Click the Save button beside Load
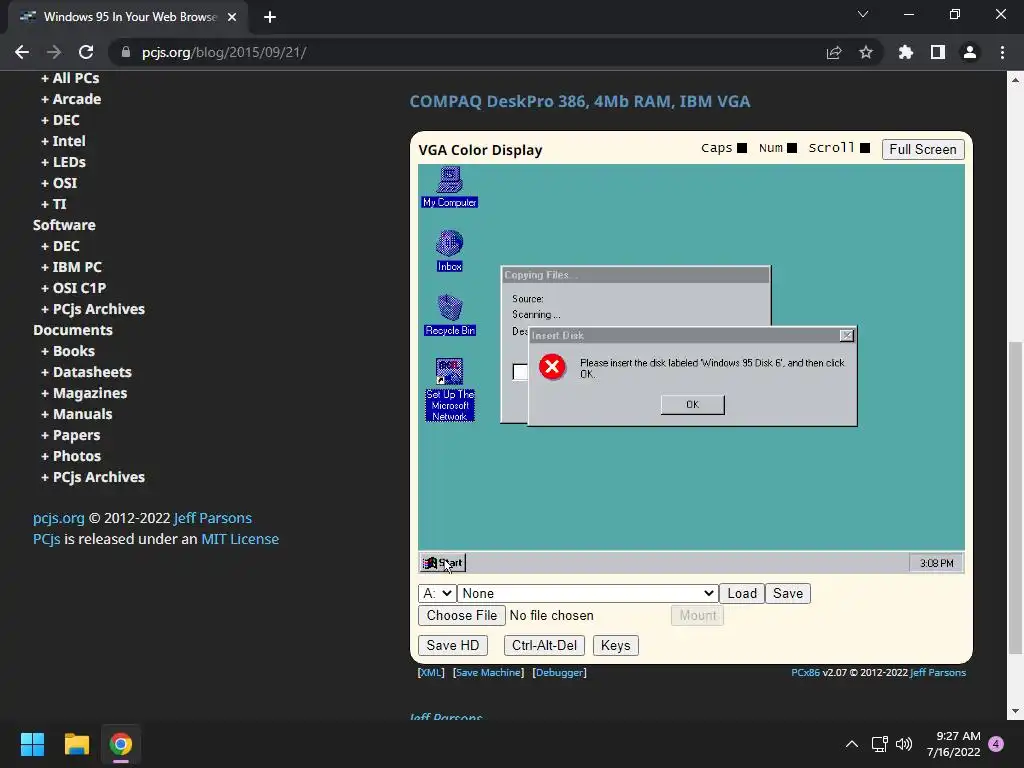The width and height of the screenshot is (1024, 768). [x=788, y=593]
